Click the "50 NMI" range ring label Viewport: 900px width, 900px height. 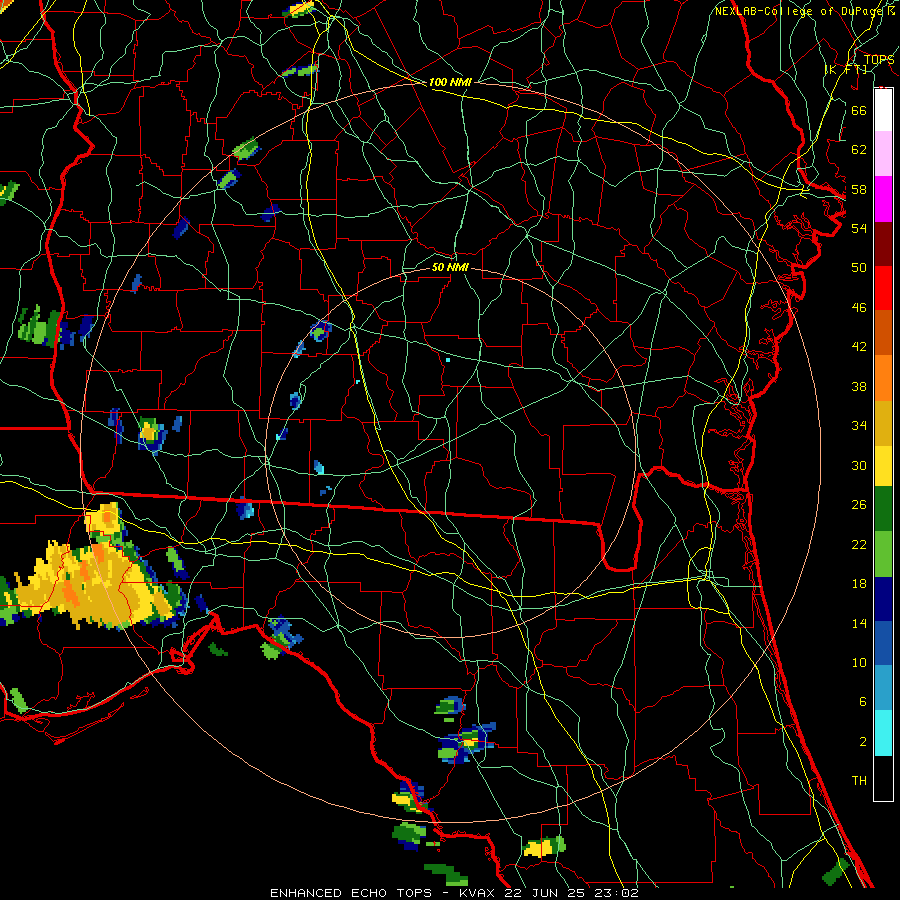450,267
